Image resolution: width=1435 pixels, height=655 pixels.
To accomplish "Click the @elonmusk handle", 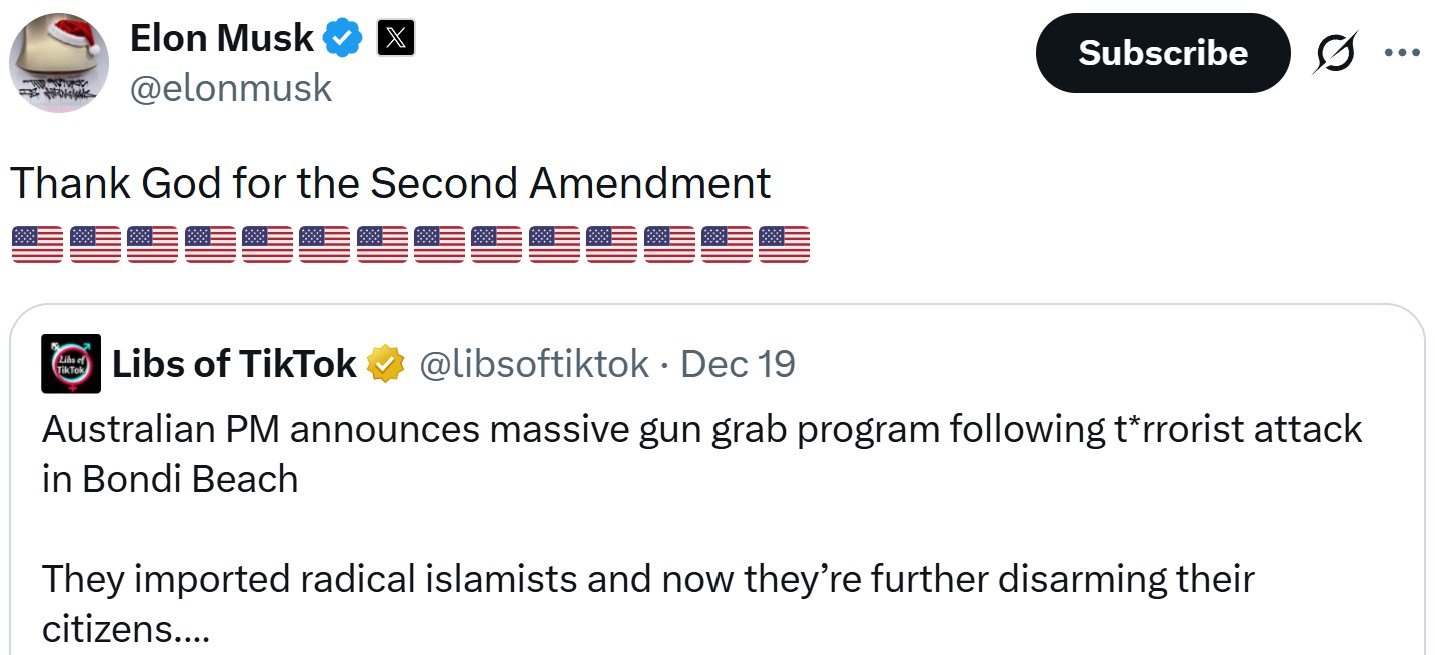I will [x=231, y=88].
